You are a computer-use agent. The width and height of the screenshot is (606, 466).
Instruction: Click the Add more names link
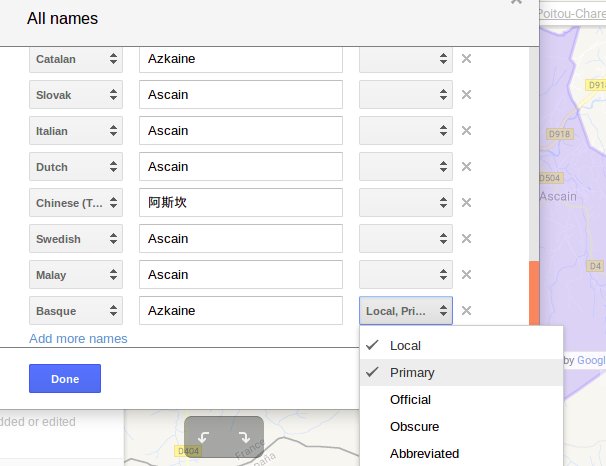tap(78, 339)
